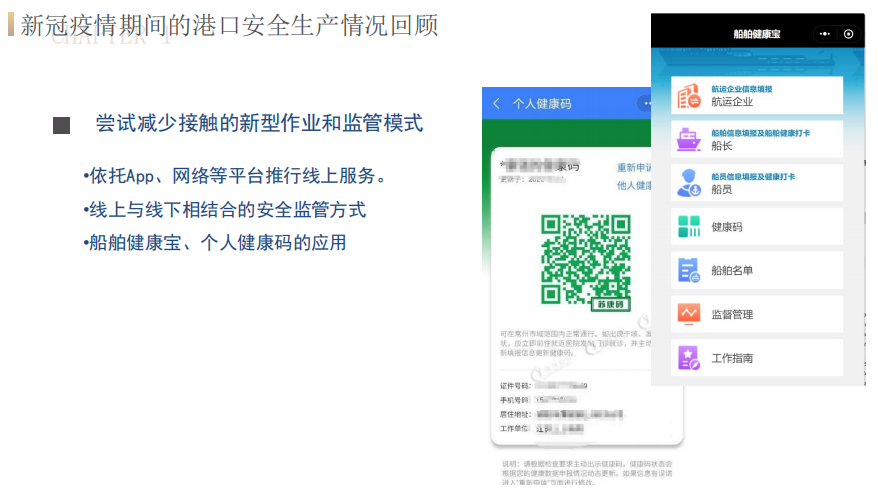Open the 船员 menu entry
The height and width of the screenshot is (496, 878).
click(x=757, y=183)
